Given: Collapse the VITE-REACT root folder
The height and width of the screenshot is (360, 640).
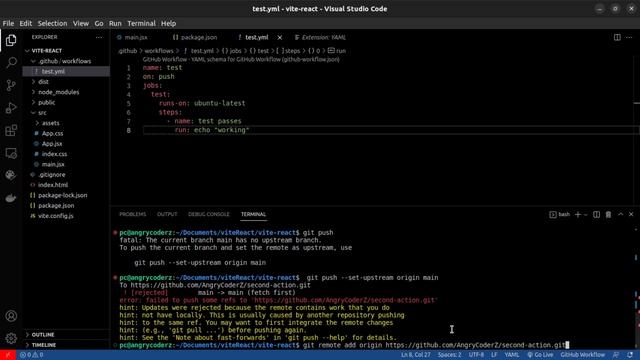Looking at the screenshot, I should (47, 51).
